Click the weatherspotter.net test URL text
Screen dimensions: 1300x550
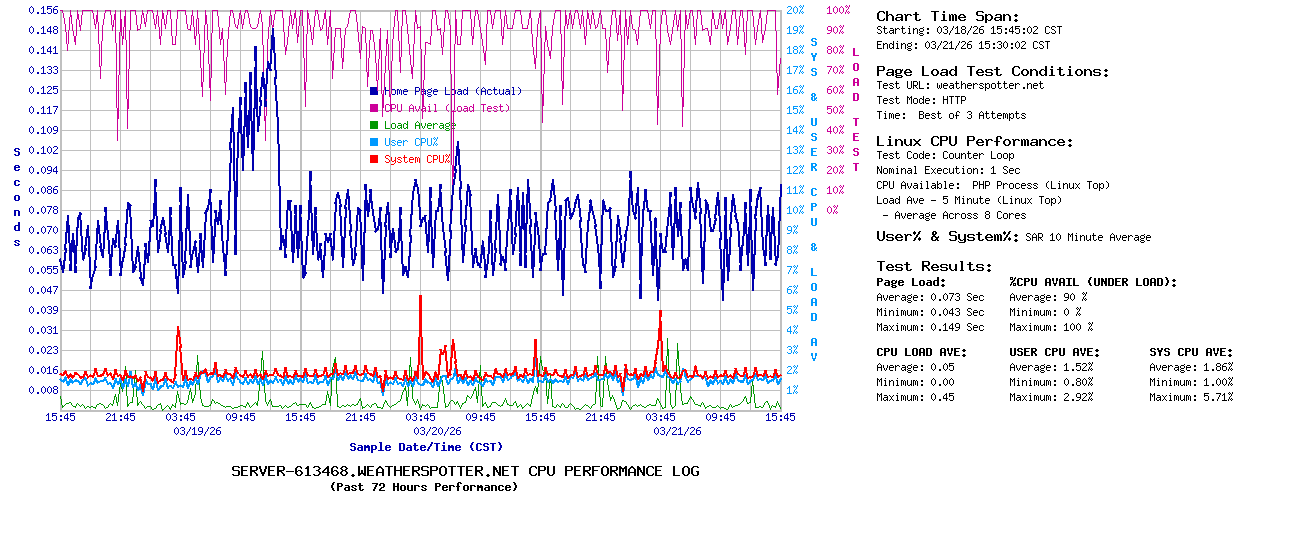point(989,85)
